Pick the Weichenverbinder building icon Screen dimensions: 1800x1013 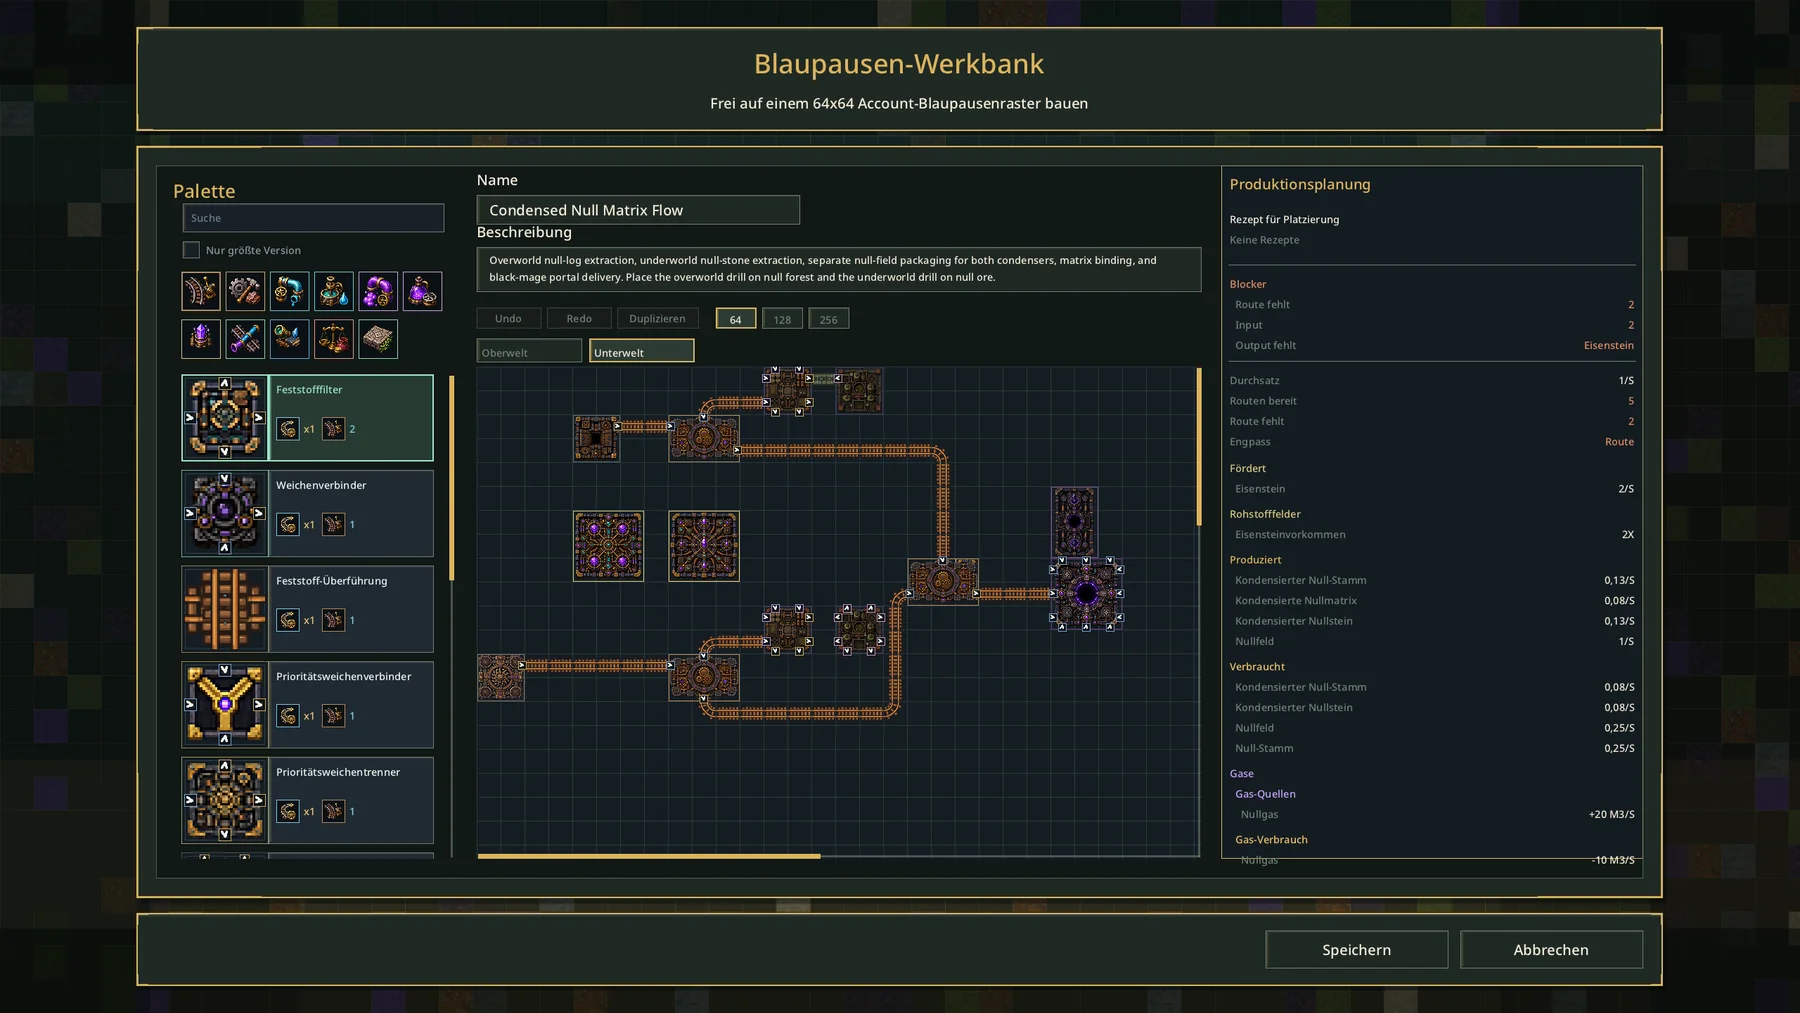[x=225, y=513]
